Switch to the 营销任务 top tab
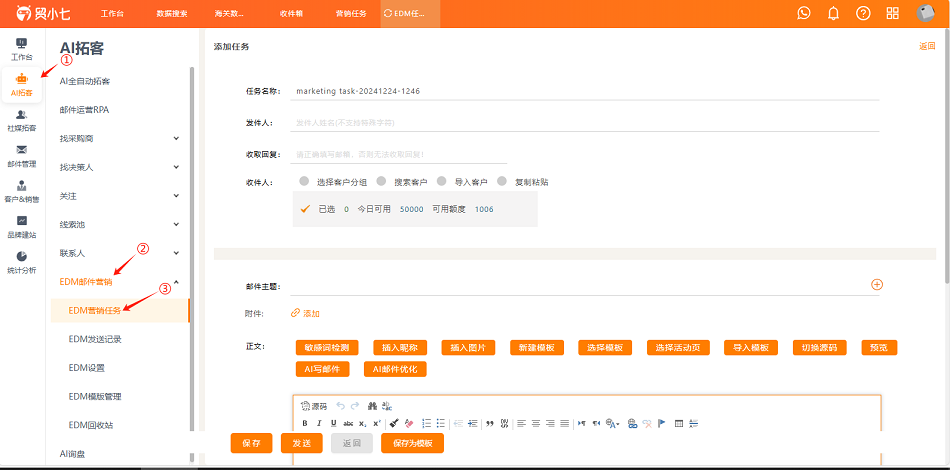Image resolution: width=950 pixels, height=470 pixels. click(351, 14)
